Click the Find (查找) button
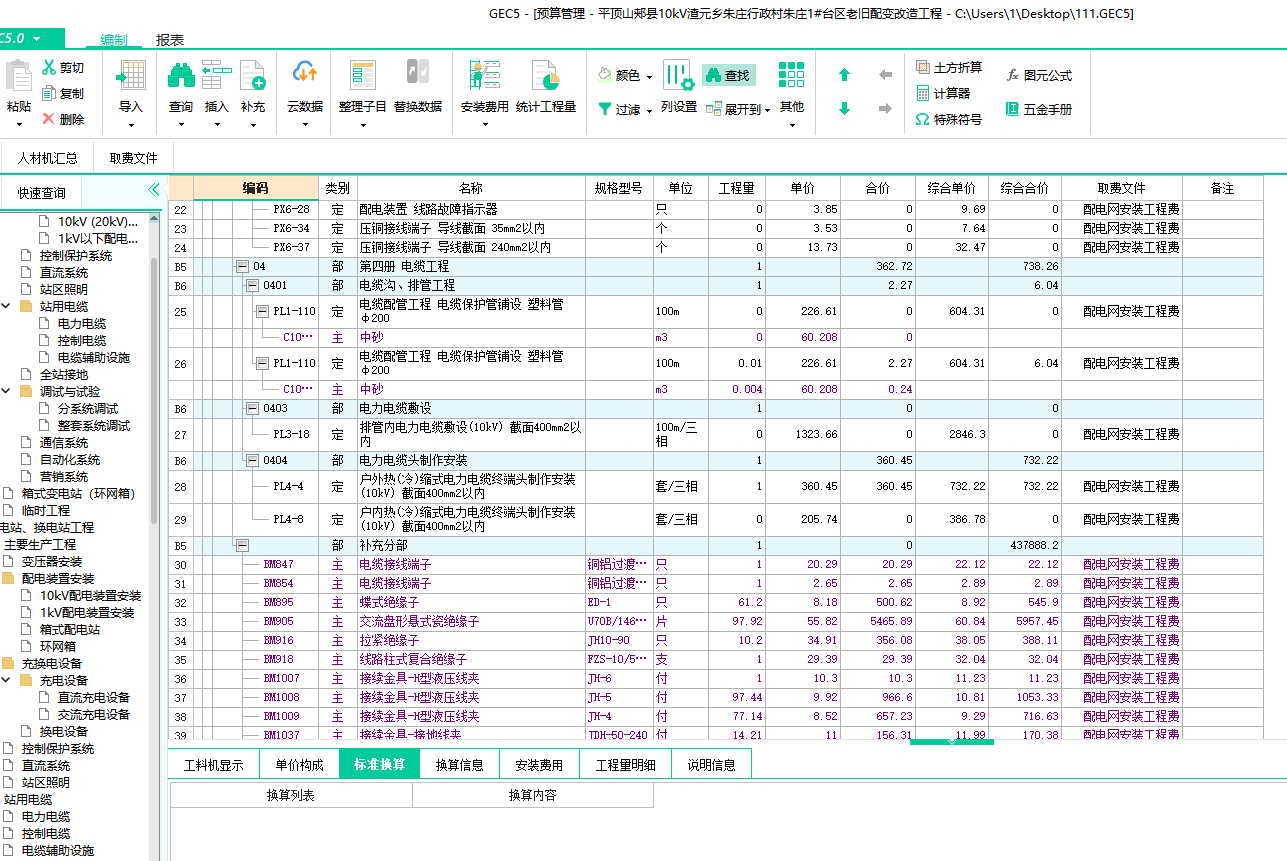The width and height of the screenshot is (1287, 861). coord(727,75)
